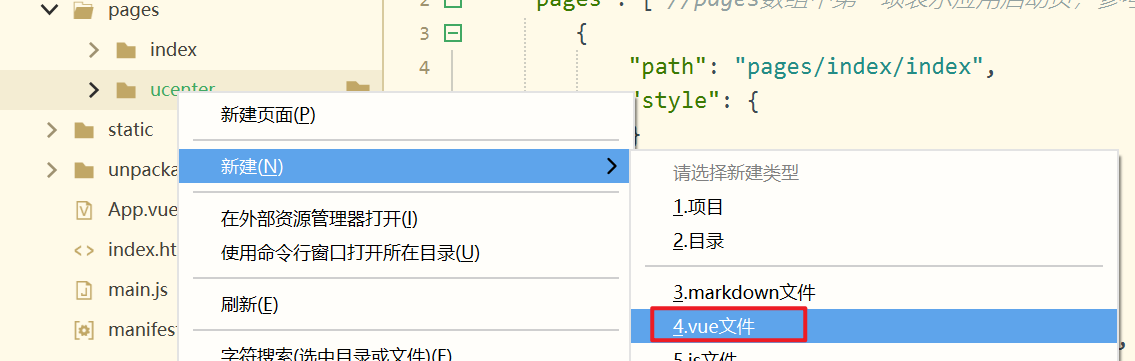Screen dimensions: 1135x361
Task: Choose 3.markdown文件 from new type list
Action: tap(744, 293)
